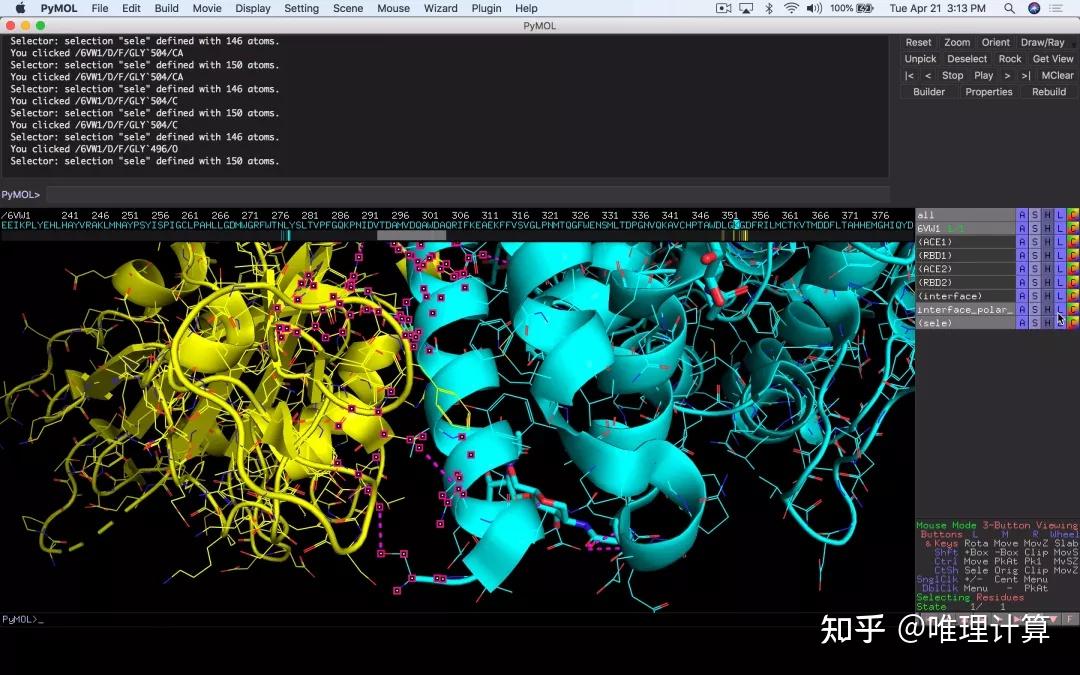Toggle the (RBD2) selection
Screen dimensions: 1080x675
click(965, 282)
